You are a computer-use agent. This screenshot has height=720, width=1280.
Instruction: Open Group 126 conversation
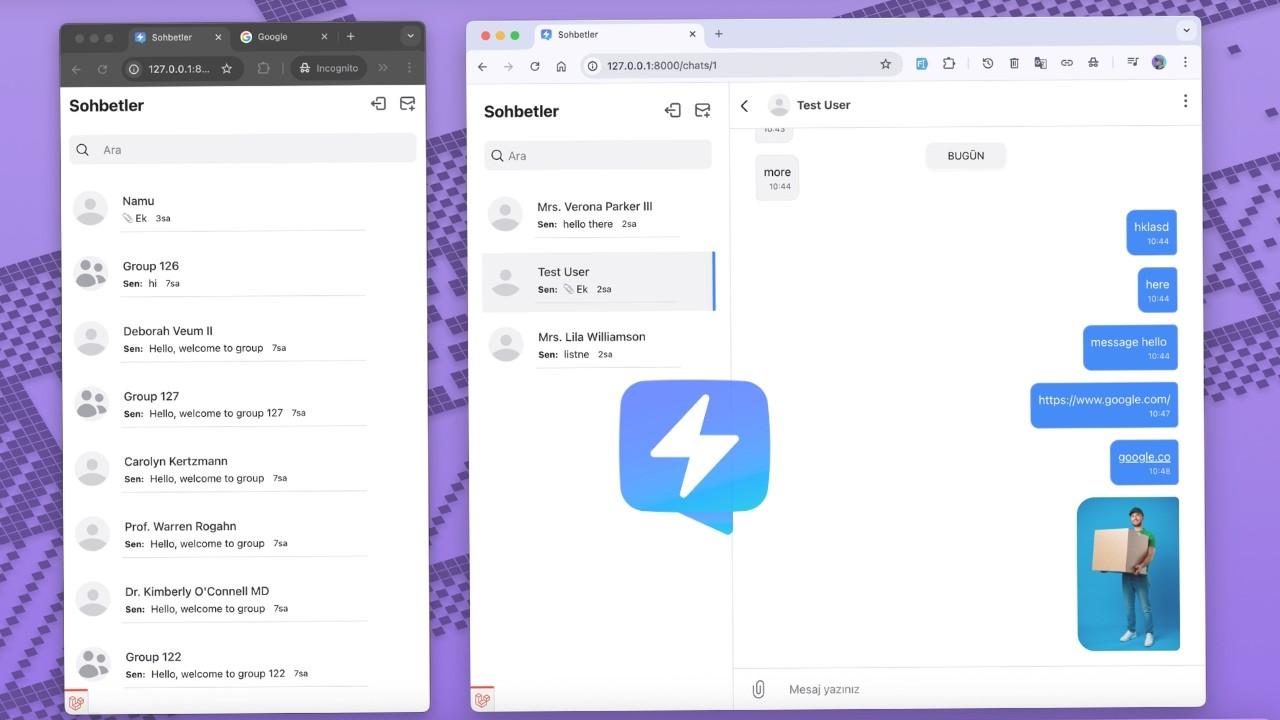pos(243,274)
